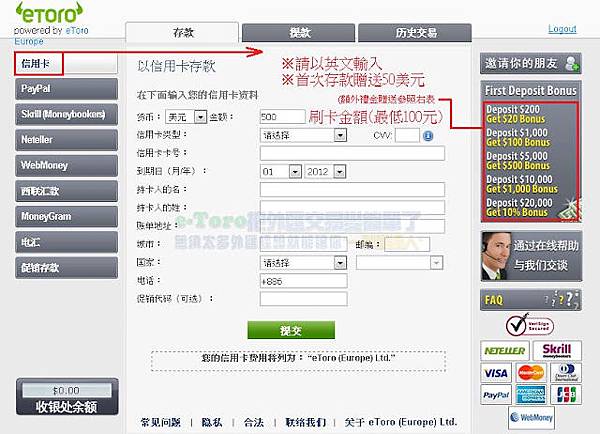Click the cashier balance $0.00 display
Viewport: 600px width, 434px height.
coord(67,391)
